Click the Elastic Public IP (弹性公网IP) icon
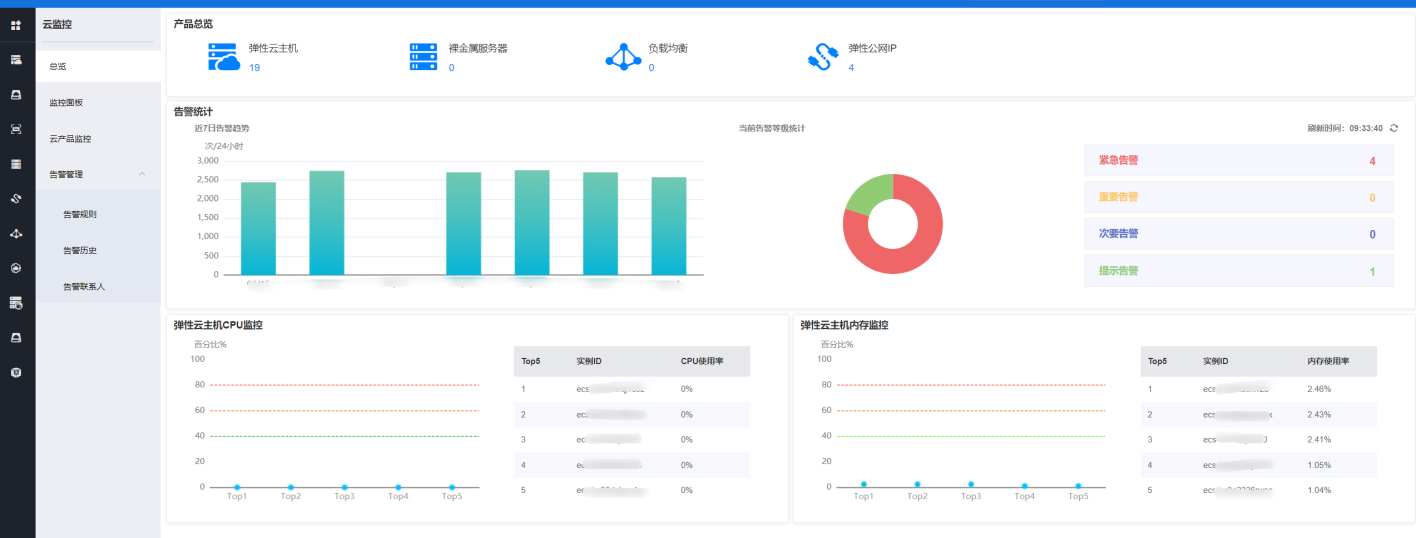 click(821, 57)
